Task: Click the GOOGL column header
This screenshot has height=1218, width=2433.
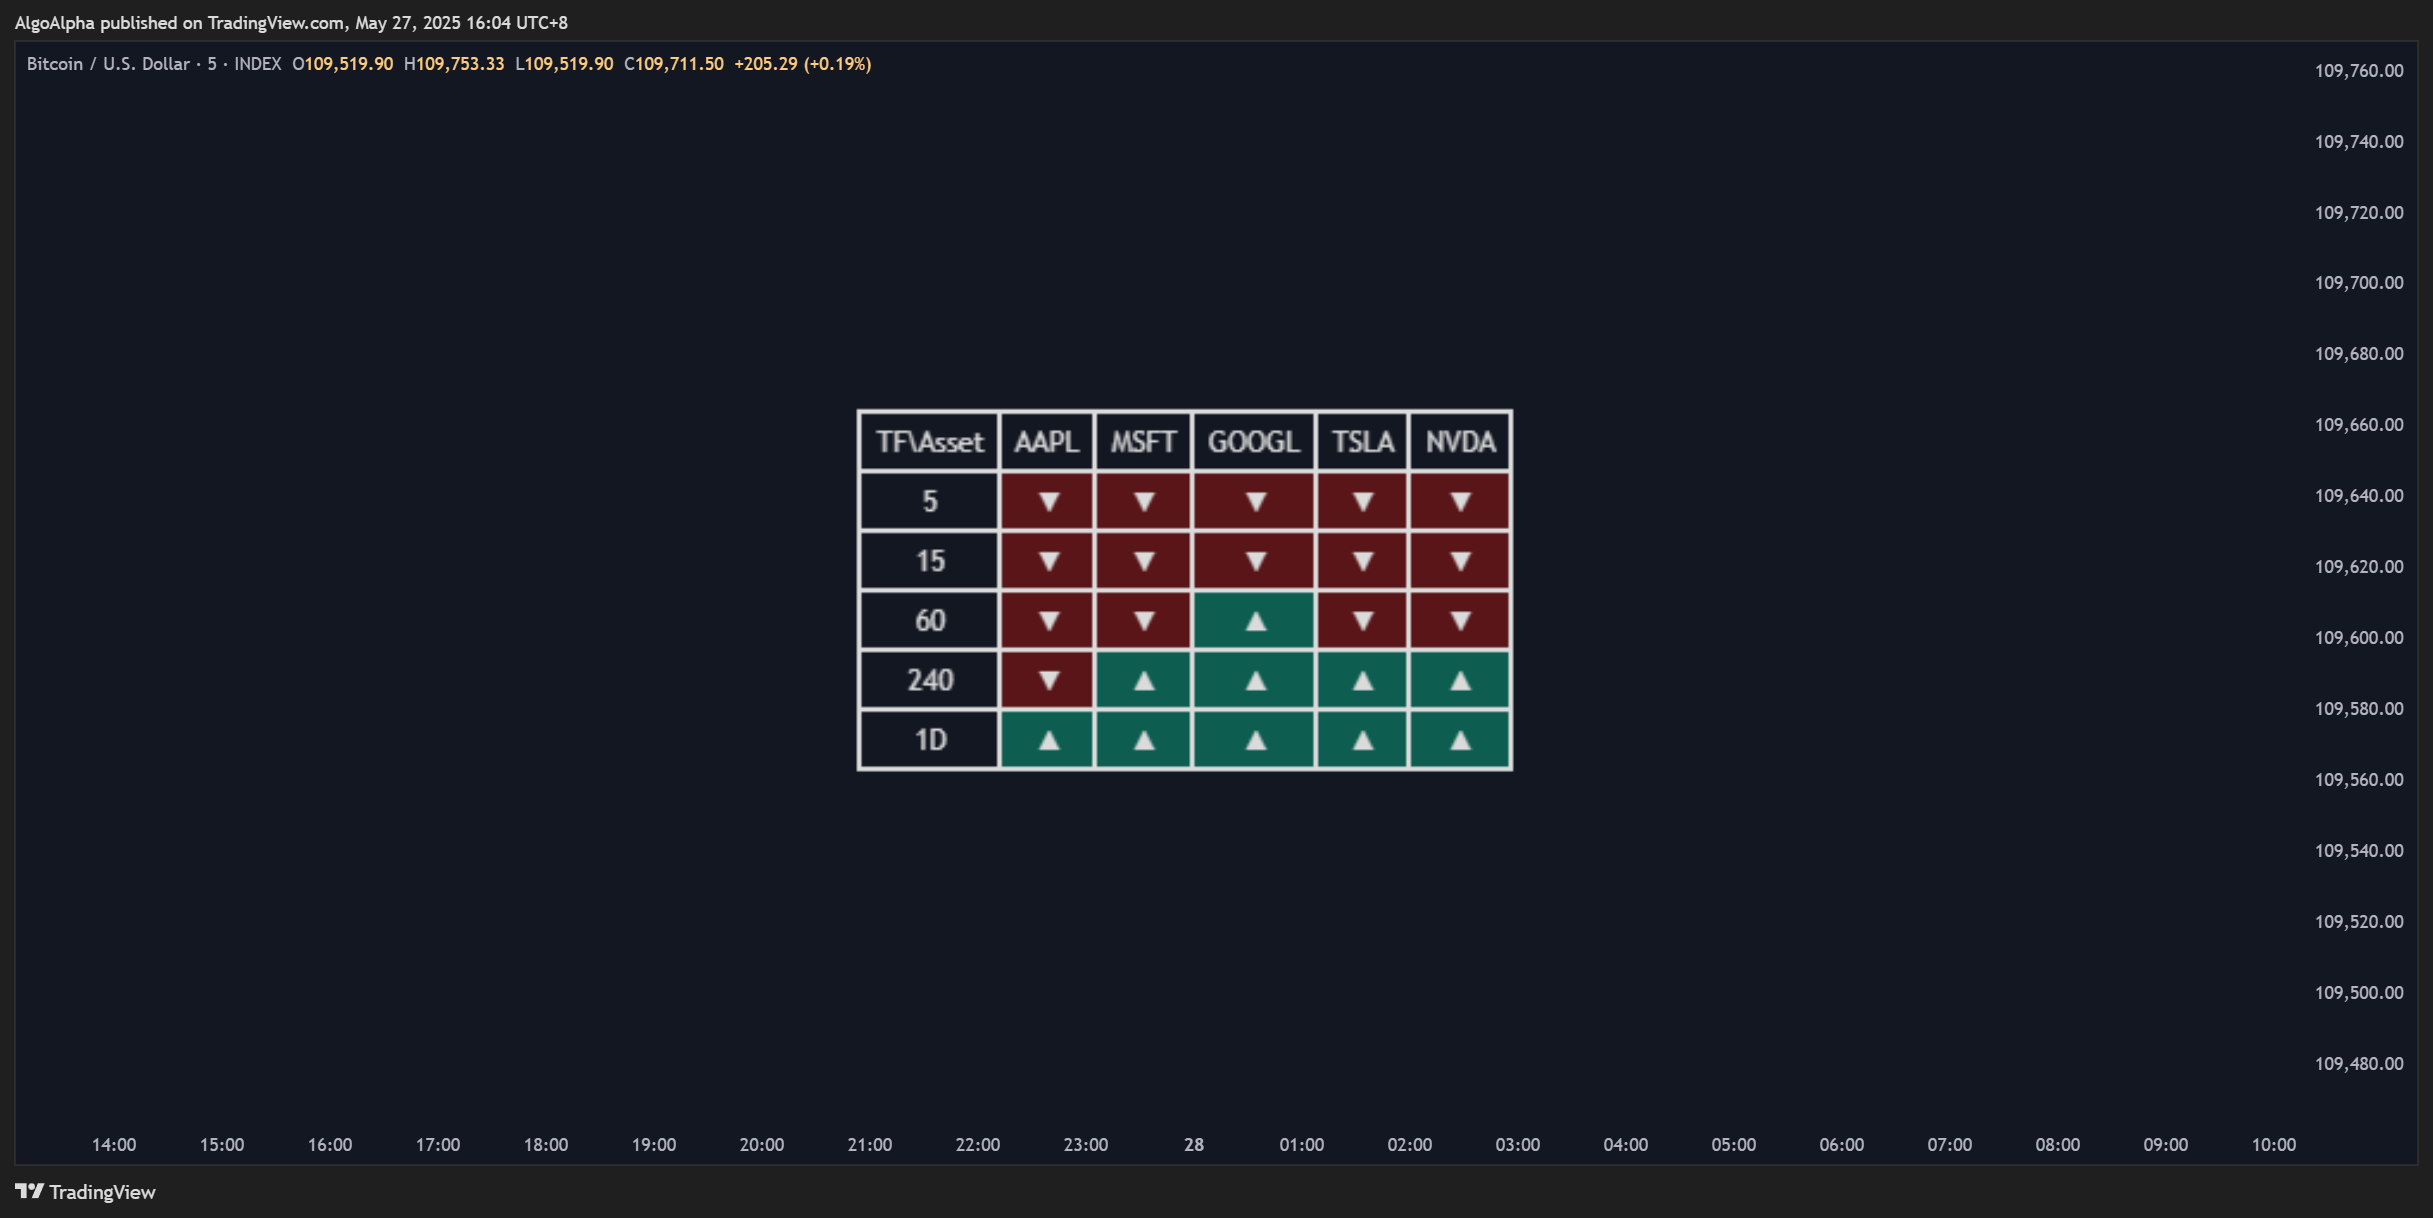Action: 1254,441
